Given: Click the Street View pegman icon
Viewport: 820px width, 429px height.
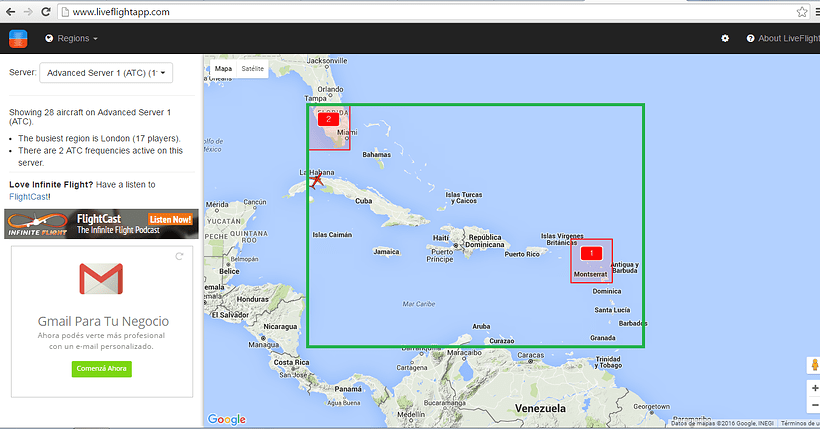Looking at the screenshot, I should [x=814, y=365].
